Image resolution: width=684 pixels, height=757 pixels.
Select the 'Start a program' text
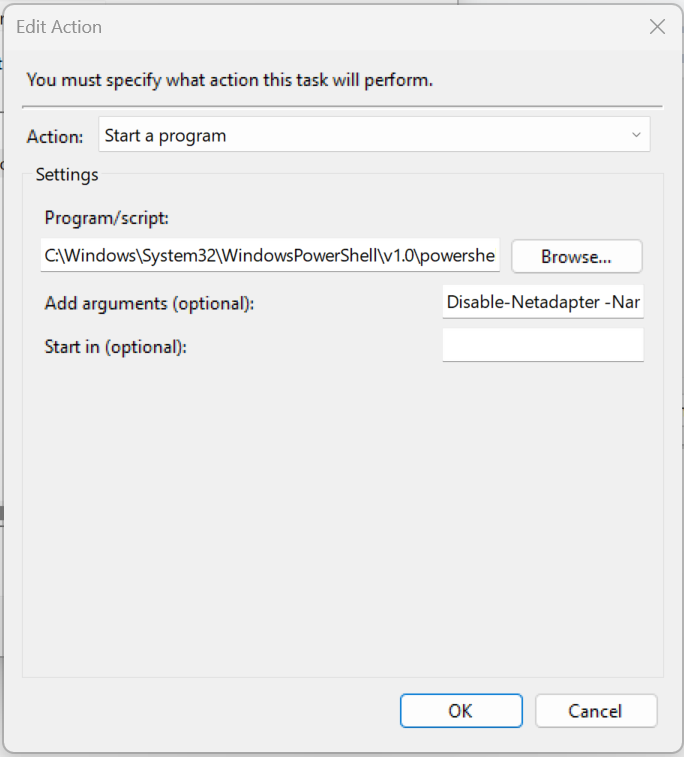point(165,136)
